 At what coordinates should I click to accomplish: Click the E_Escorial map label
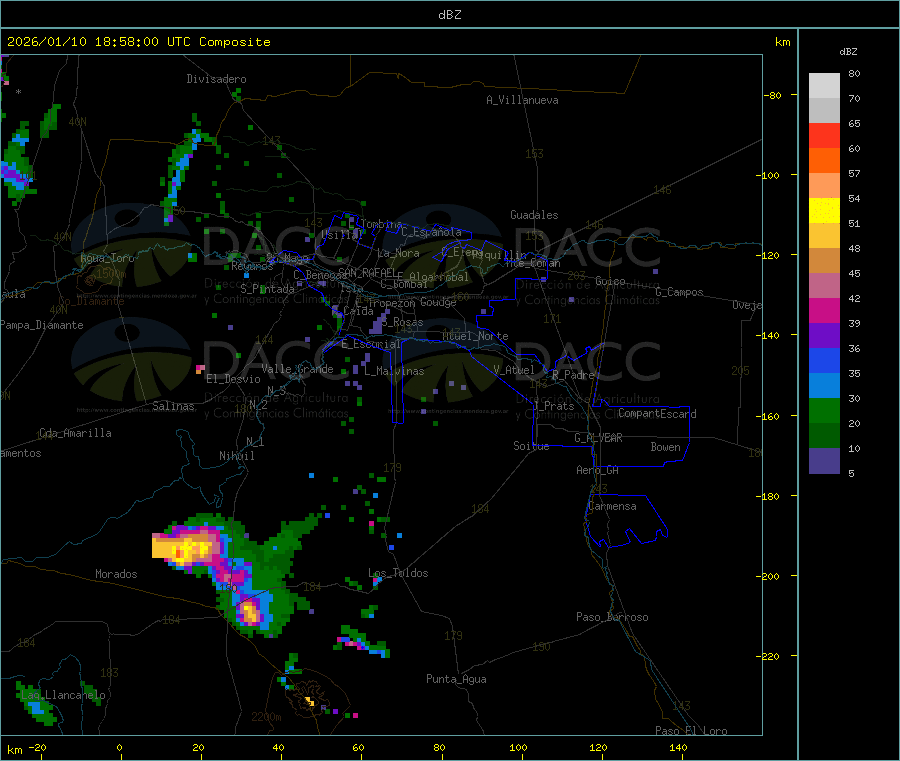point(370,344)
